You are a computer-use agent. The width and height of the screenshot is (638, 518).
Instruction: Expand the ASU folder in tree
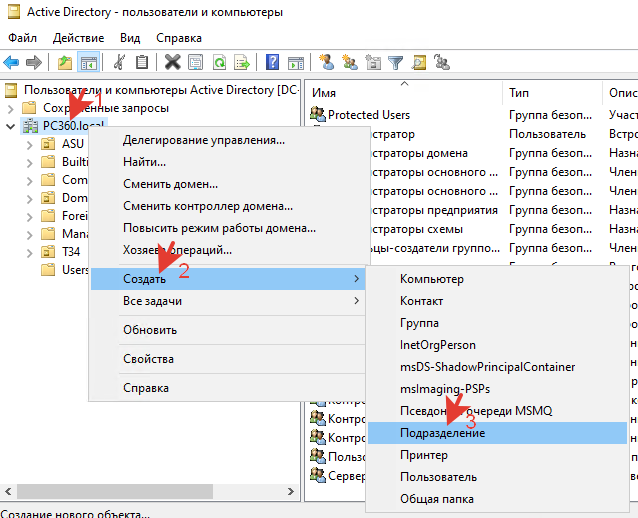[x=33, y=144]
